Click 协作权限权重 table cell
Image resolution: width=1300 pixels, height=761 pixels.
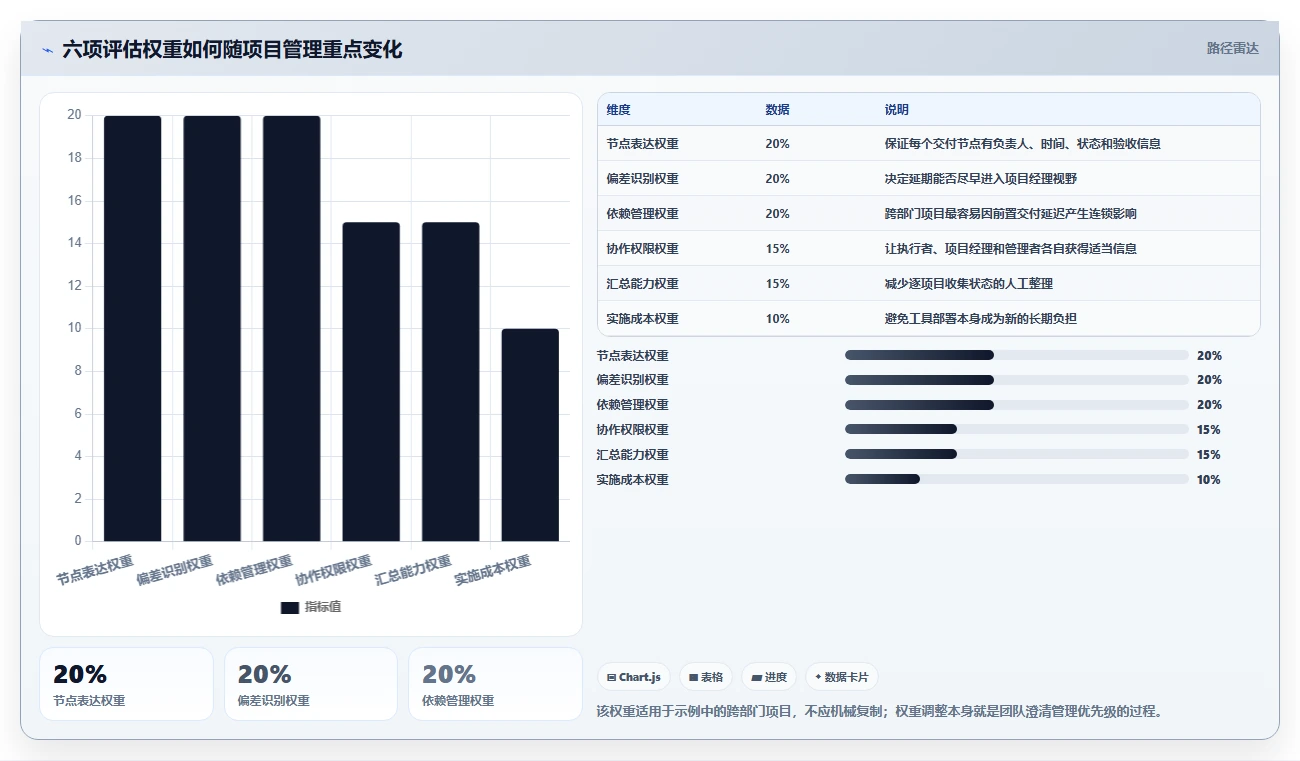[x=642, y=249]
